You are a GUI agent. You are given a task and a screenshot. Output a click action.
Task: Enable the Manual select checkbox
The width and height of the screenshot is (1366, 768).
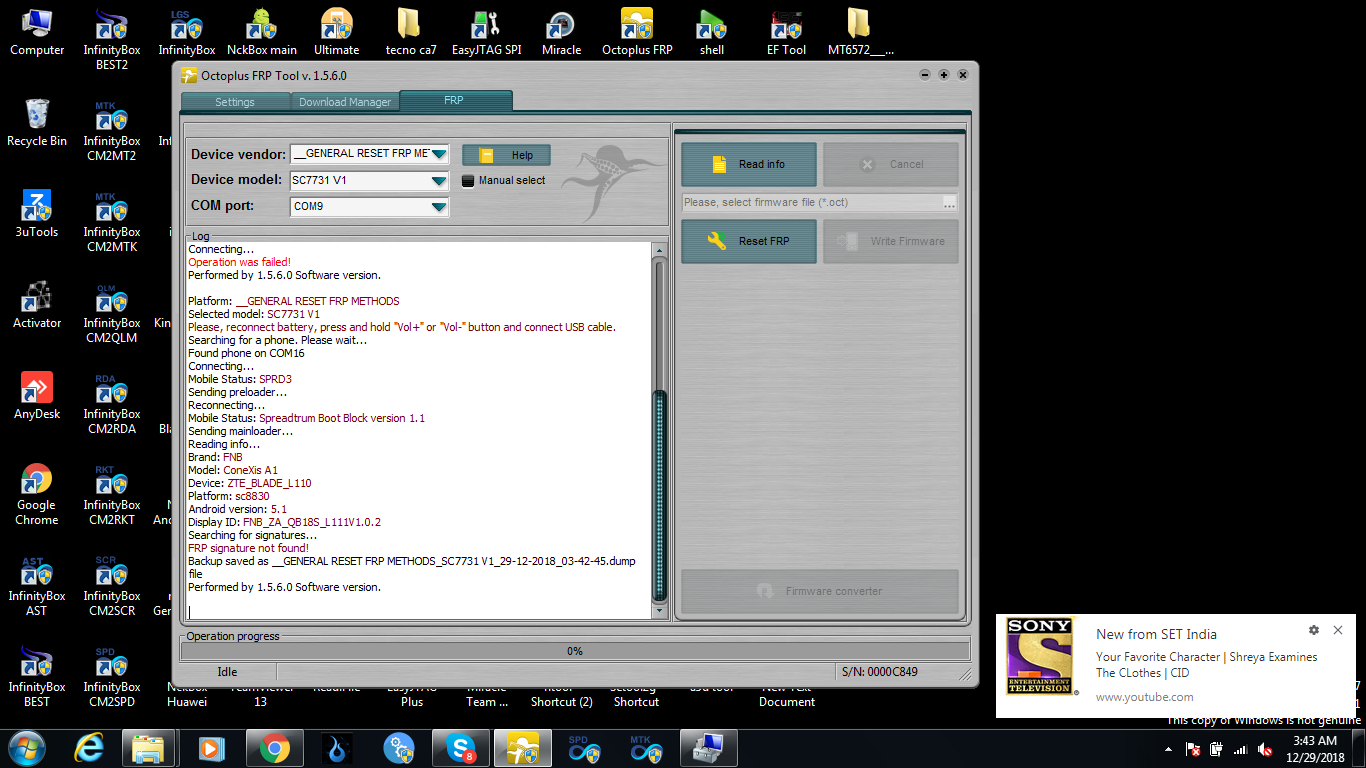tap(468, 181)
